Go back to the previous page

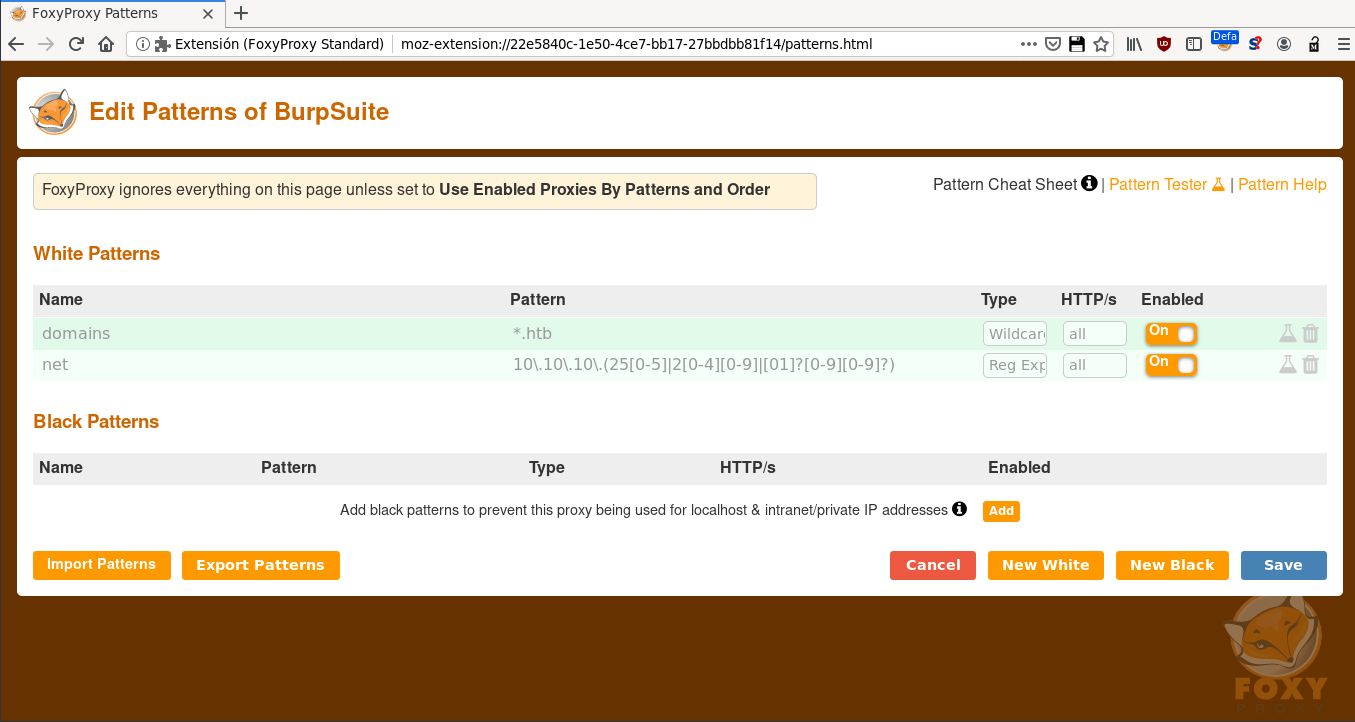coord(16,44)
